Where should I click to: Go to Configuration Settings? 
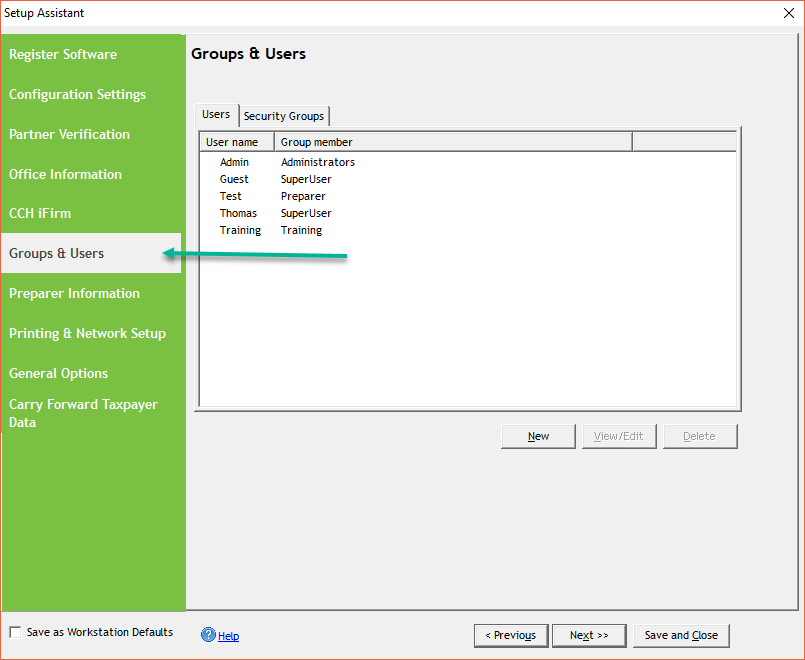point(78,94)
